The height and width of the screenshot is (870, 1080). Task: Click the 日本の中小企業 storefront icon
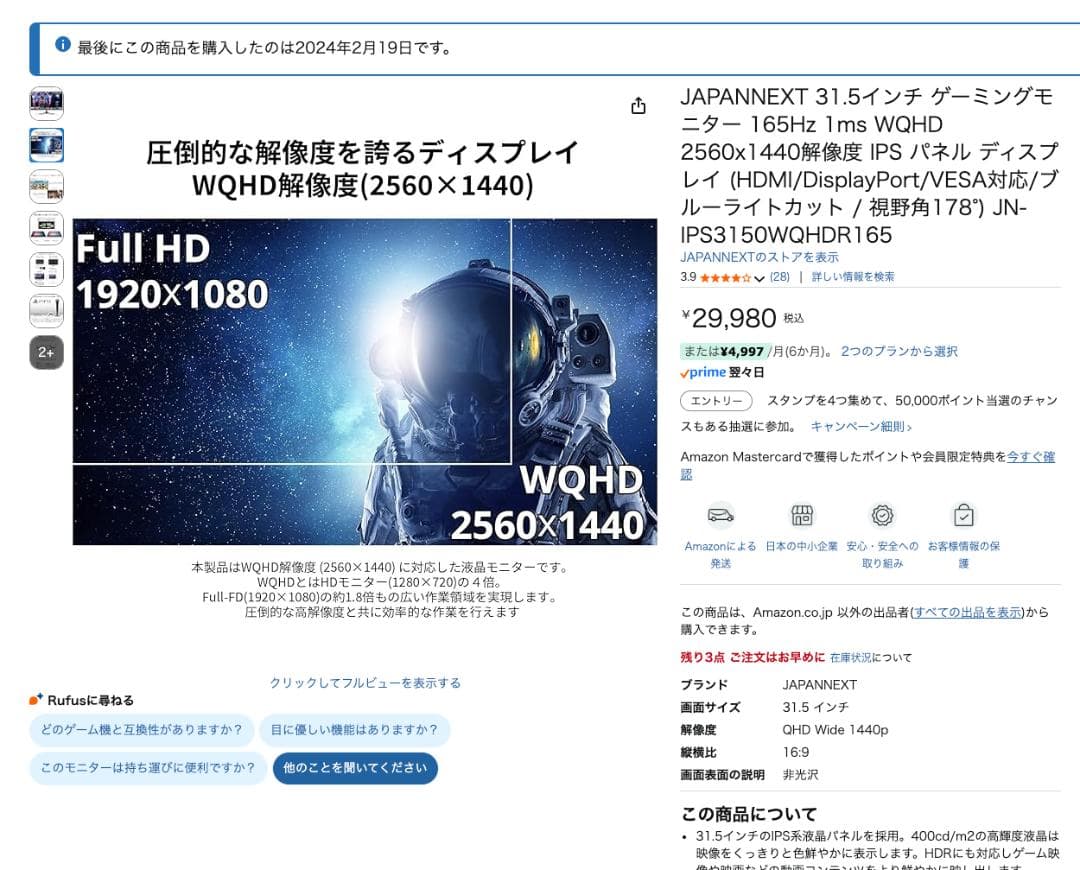pos(802,513)
